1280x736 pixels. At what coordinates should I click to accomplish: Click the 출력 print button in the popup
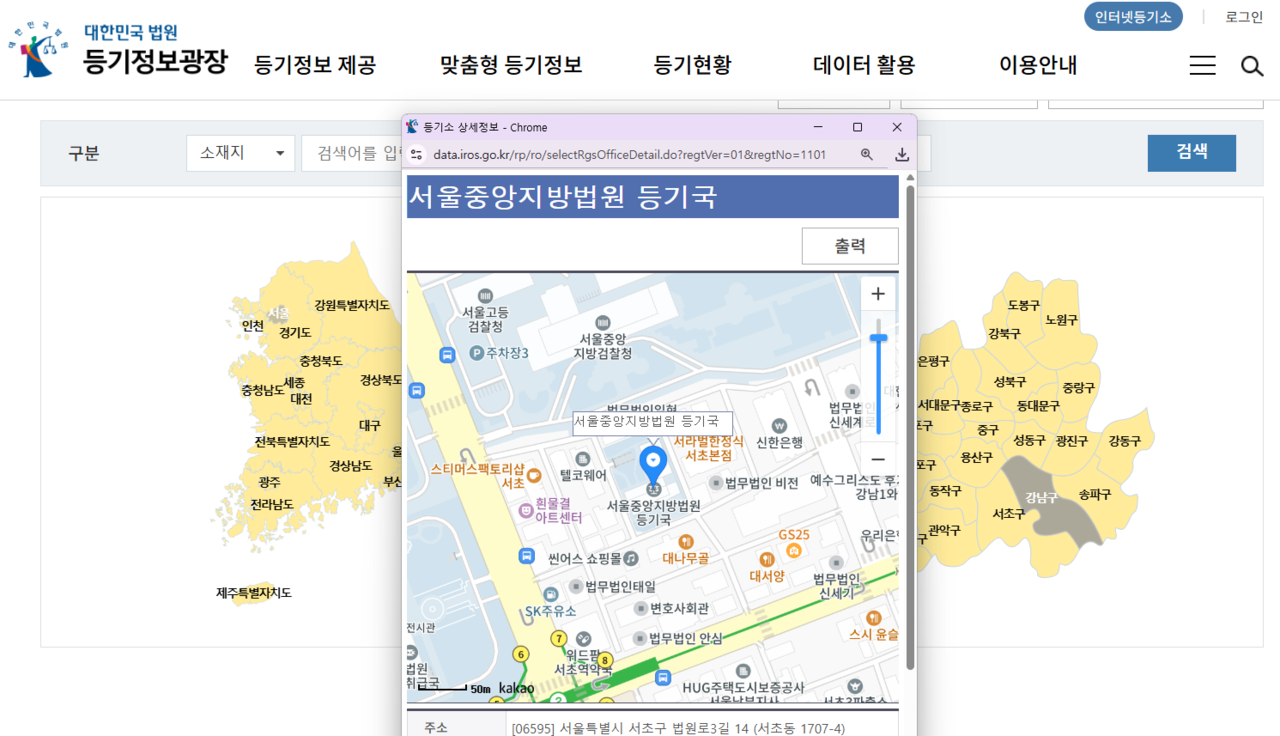(x=850, y=245)
